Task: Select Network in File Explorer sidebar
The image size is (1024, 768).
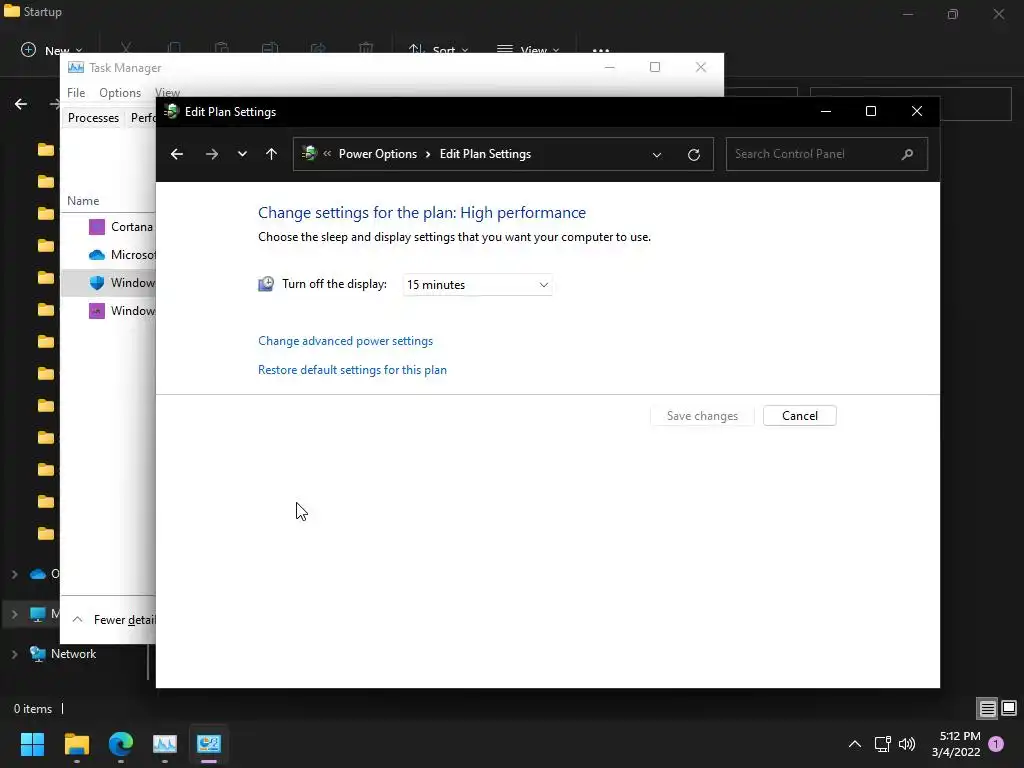Action: [x=73, y=654]
